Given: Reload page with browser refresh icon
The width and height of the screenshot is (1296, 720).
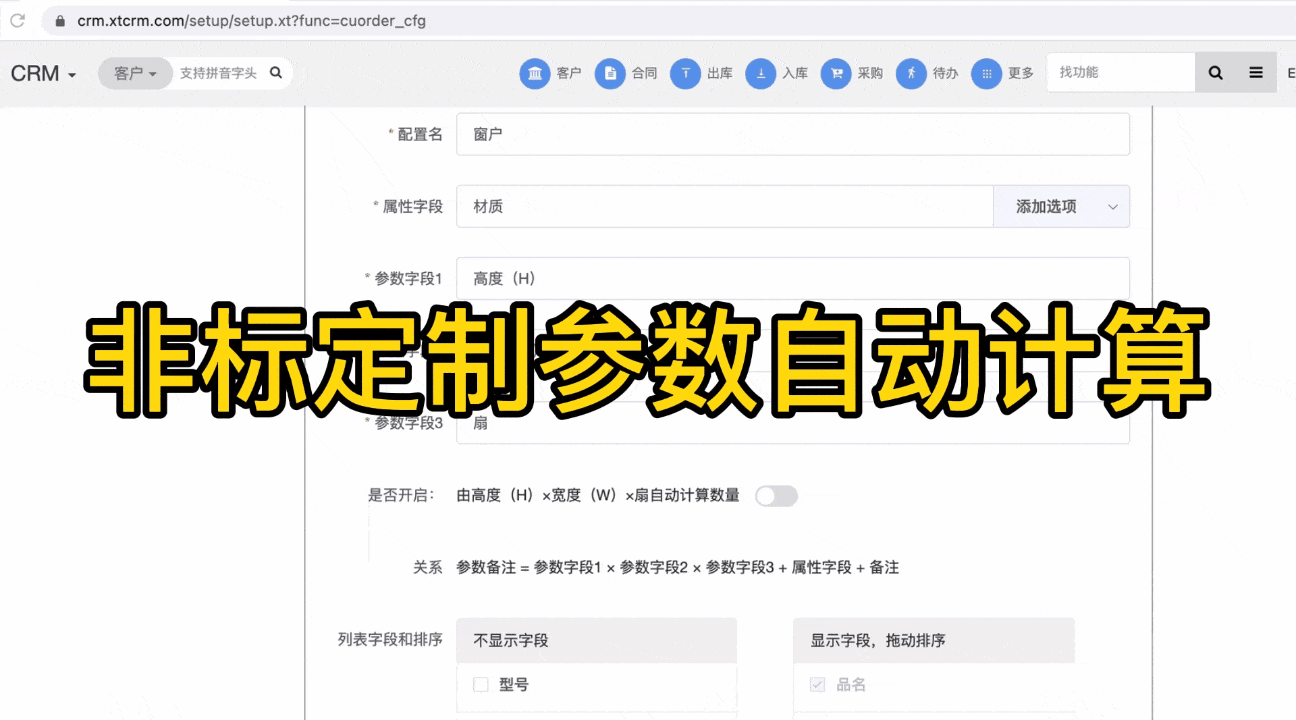Looking at the screenshot, I should [17, 20].
